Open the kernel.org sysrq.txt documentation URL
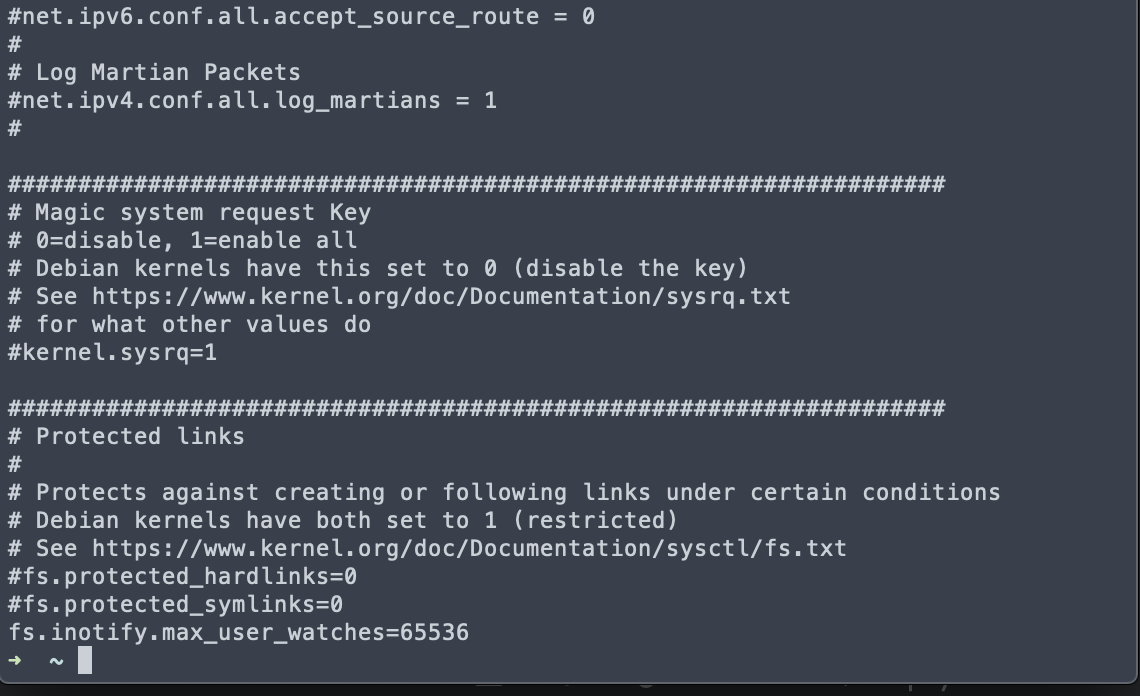 [x=441, y=297]
